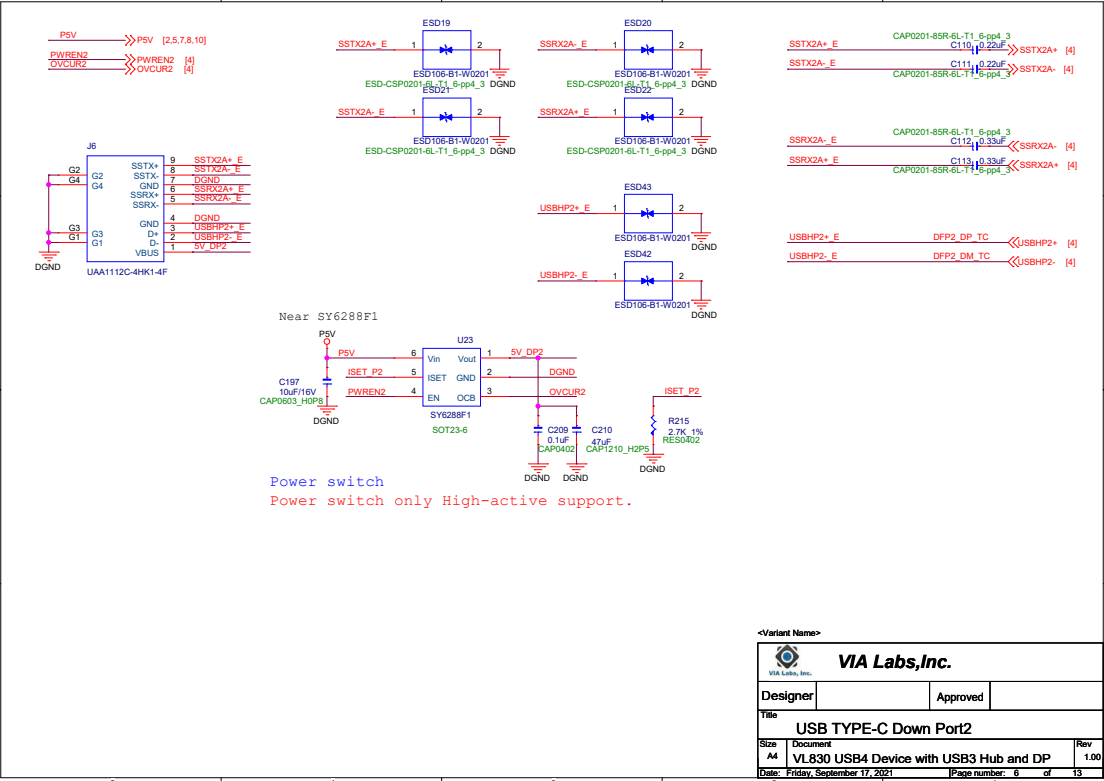Select resistor R215 symbol
1104x781 pixels.
653,425
